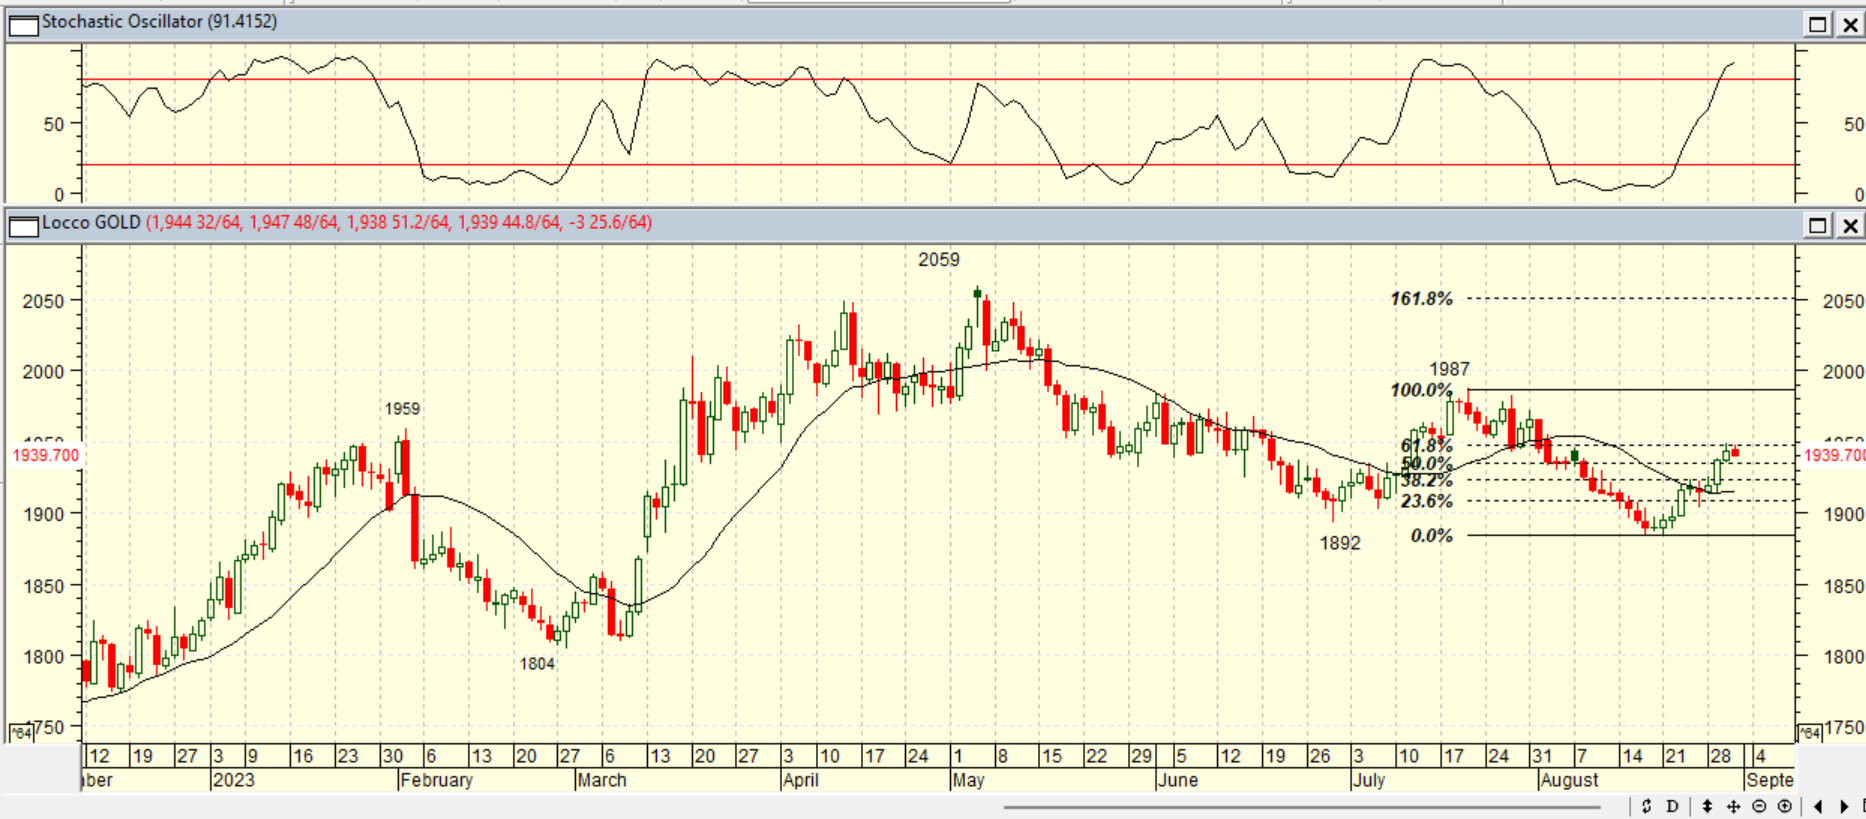Open the Stochastic Oscillator panel menu icon
The height and width of the screenshot is (819, 1866).
point(22,25)
